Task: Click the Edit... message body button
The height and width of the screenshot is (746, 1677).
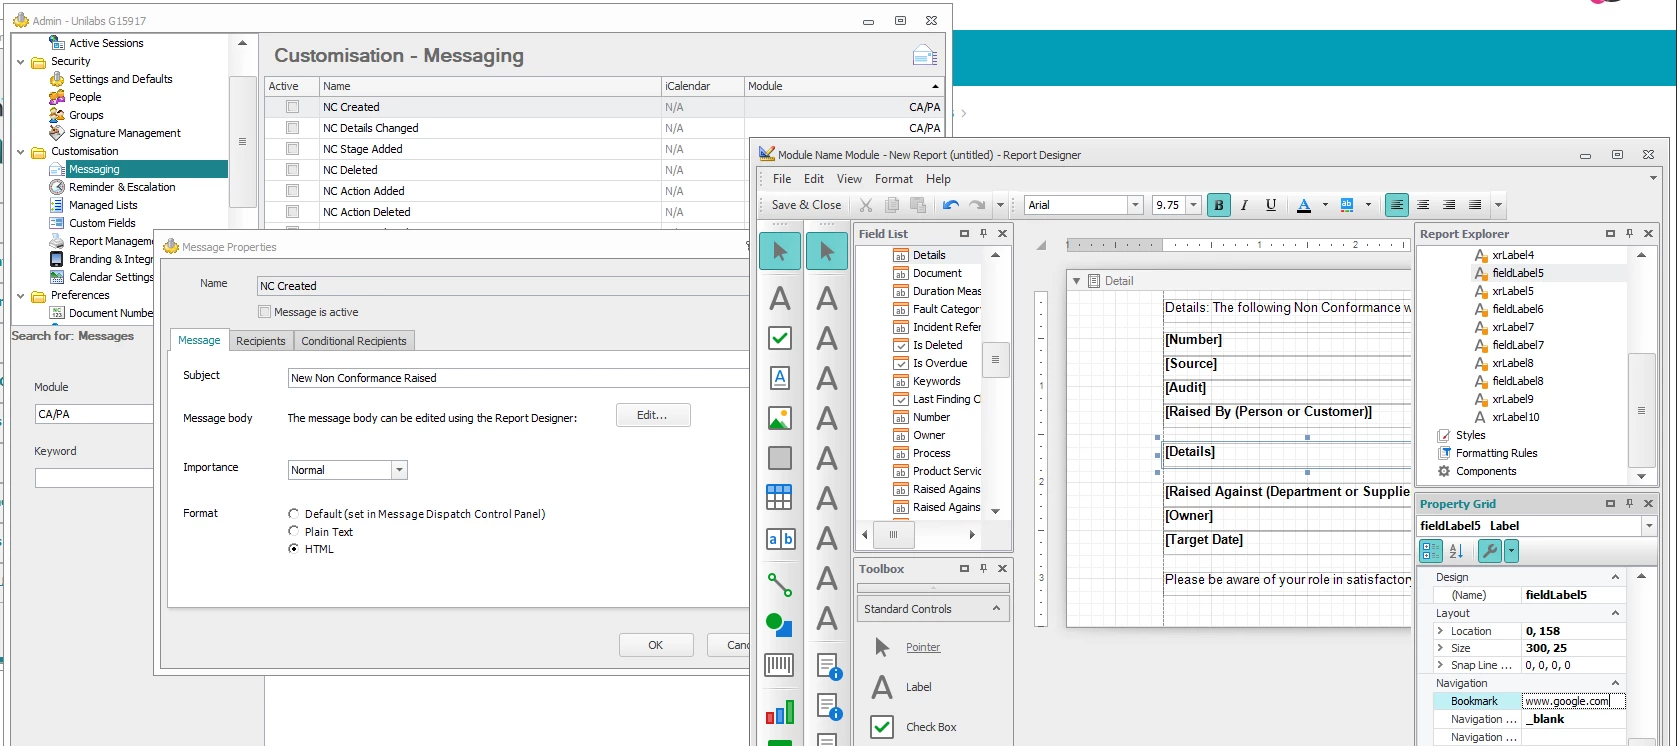Action: click(652, 415)
